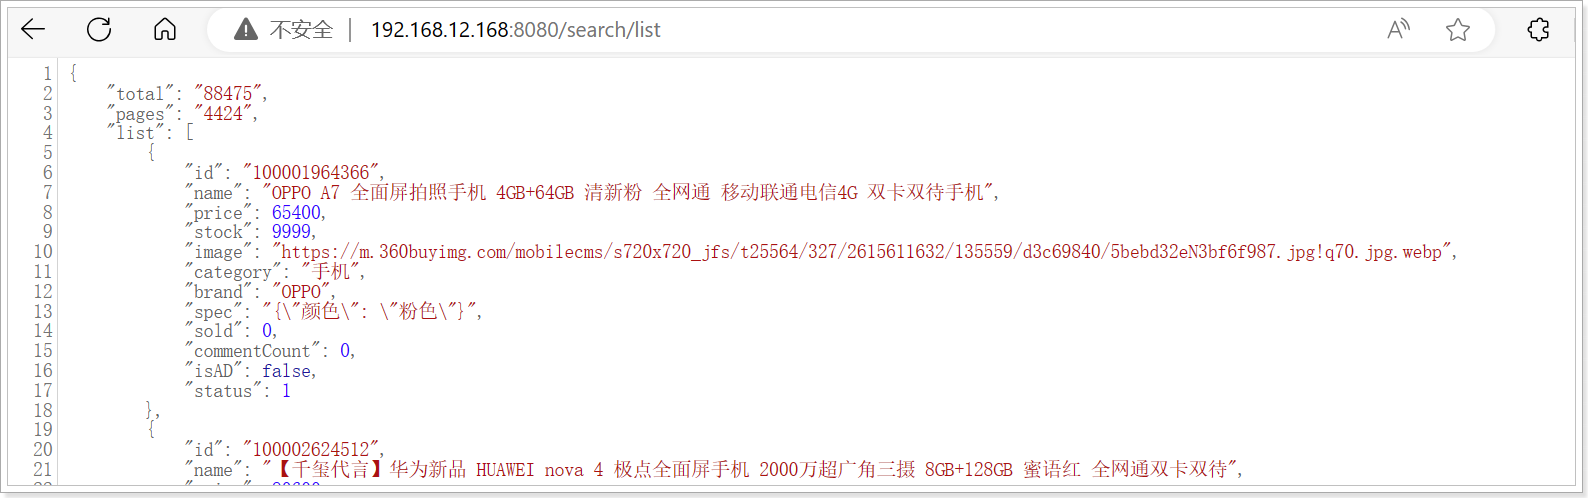The width and height of the screenshot is (1588, 498).
Task: Click the 不安全 security label
Action: [301, 30]
